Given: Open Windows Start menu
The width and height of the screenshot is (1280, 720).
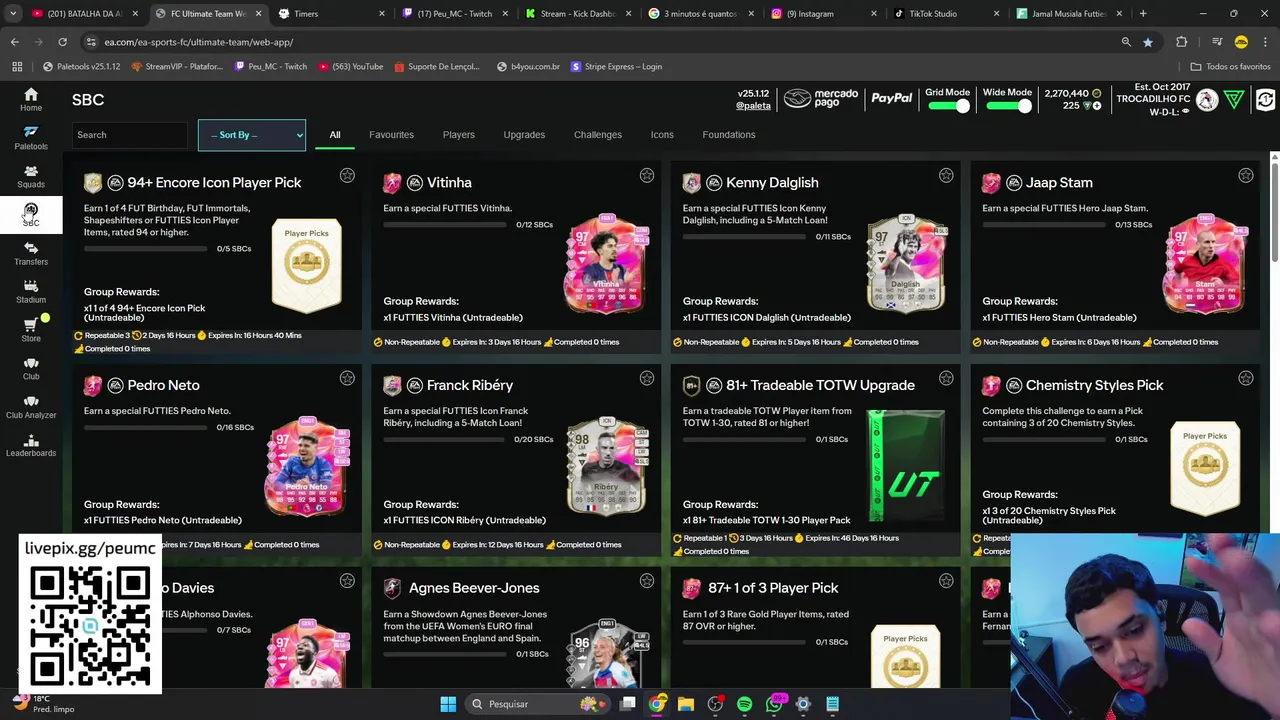Looking at the screenshot, I should pos(448,704).
